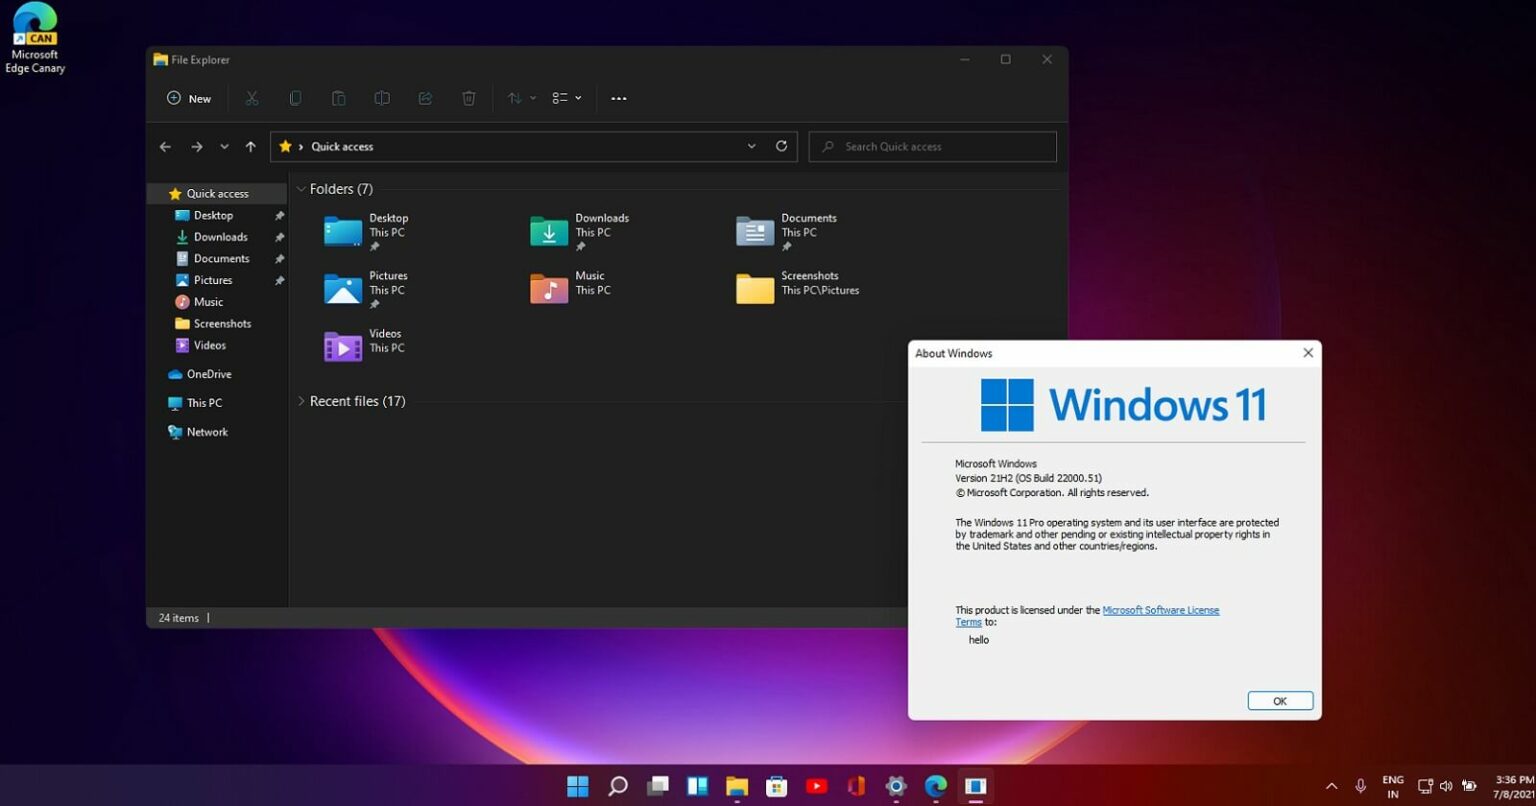Click File Explorer taskbar icon
Screen dimensions: 1536x806
[737, 786]
